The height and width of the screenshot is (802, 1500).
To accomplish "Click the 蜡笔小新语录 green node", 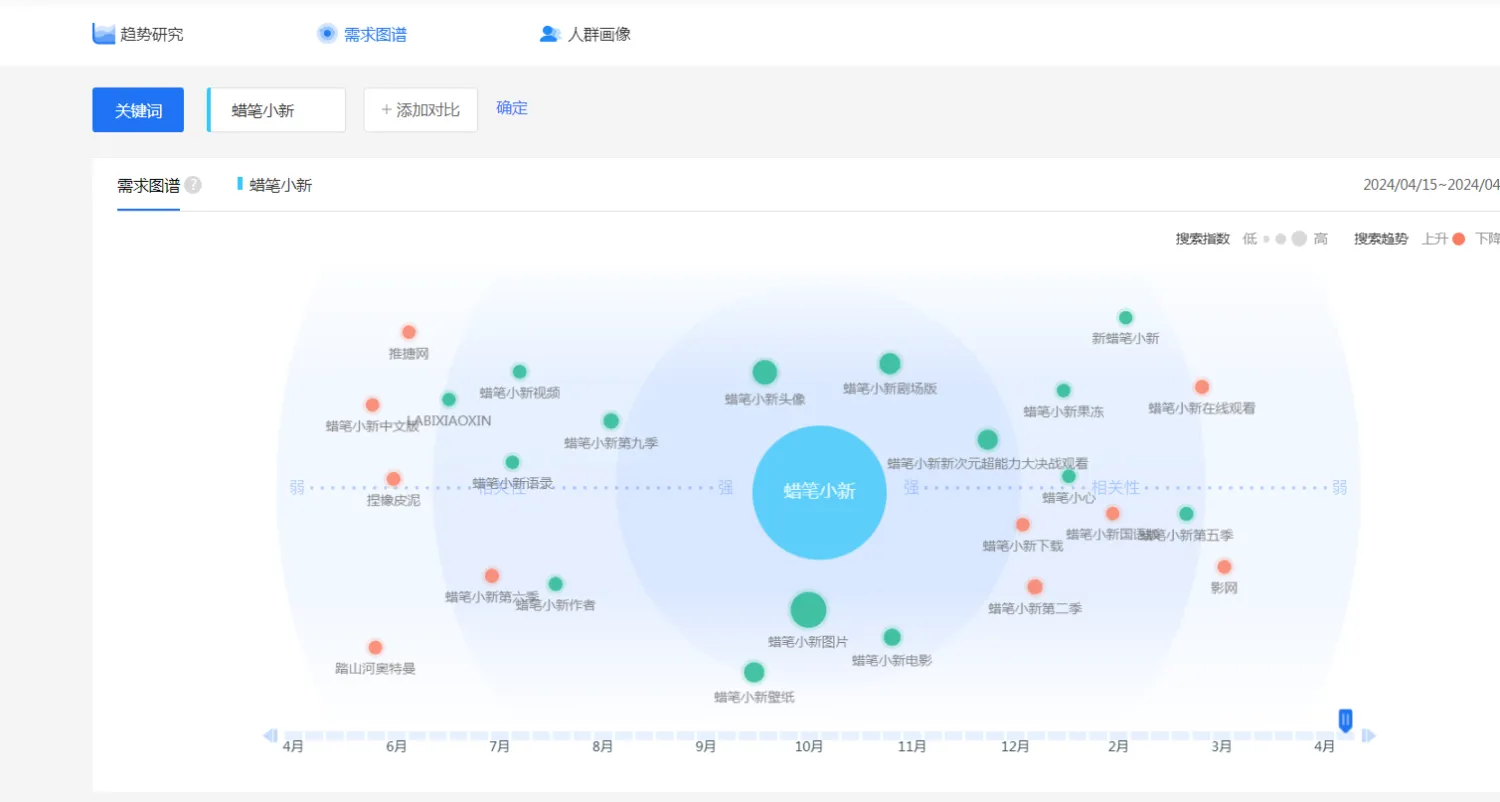I will (x=512, y=462).
